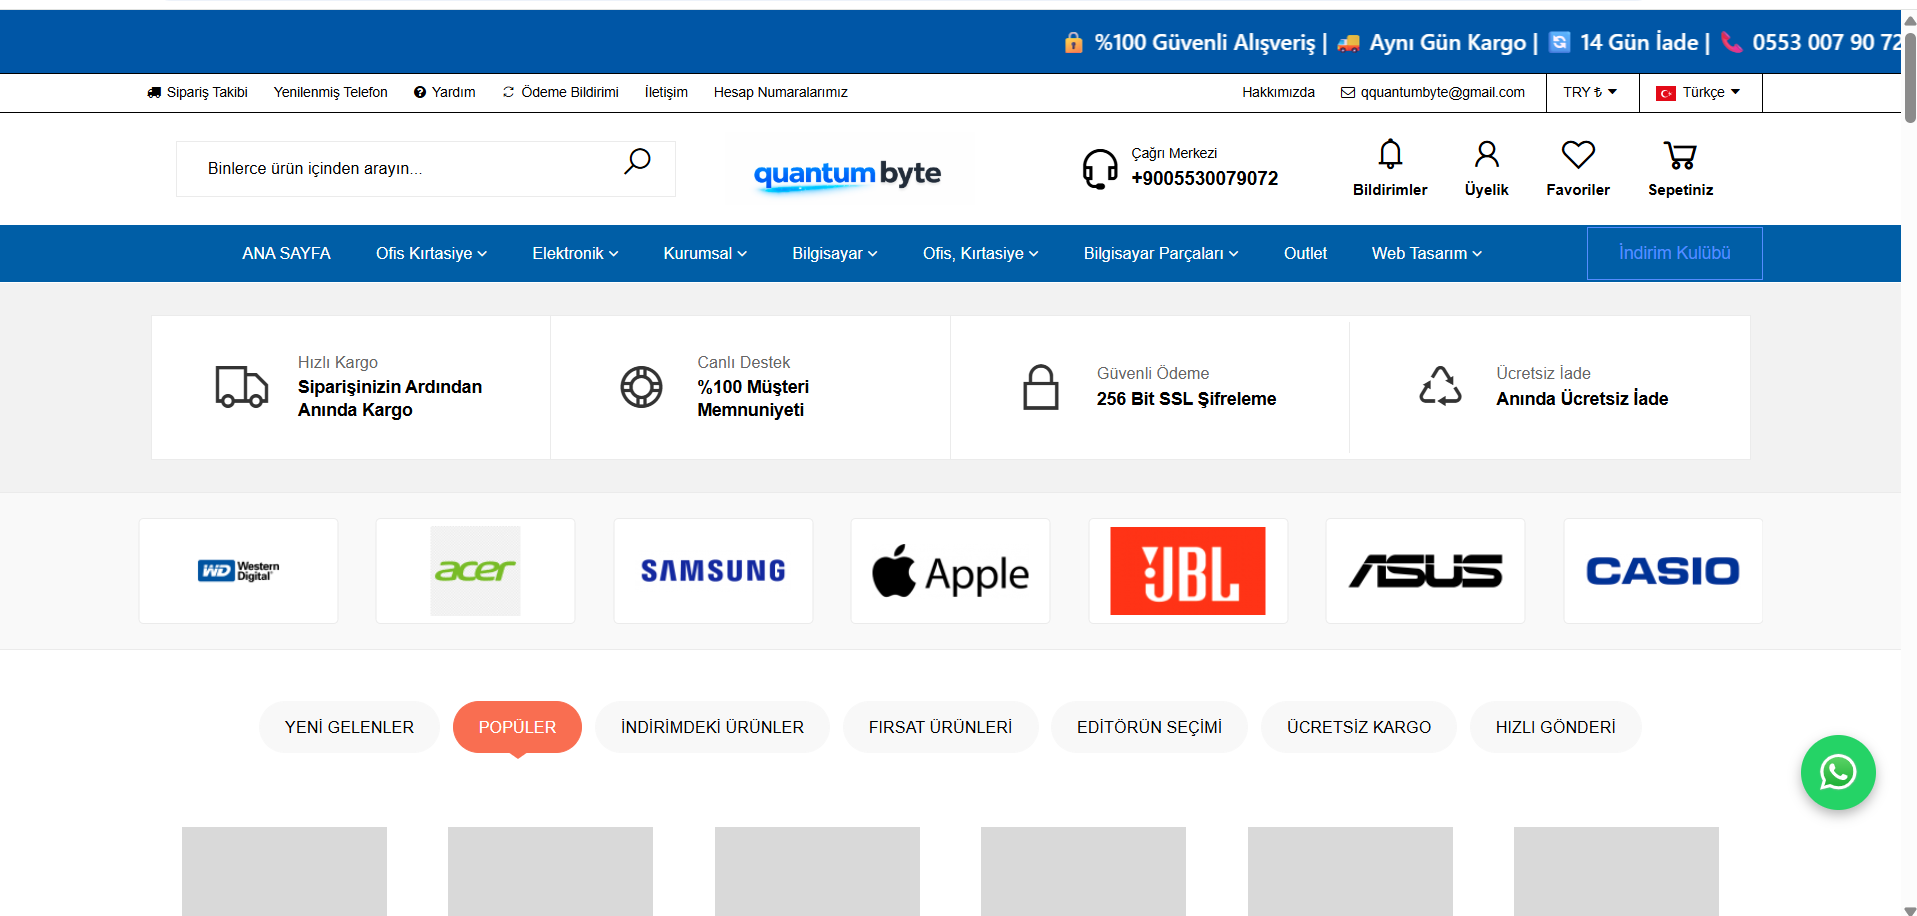Select the İNDİRİMDEKİ ÜRÜNLER tab
Image resolution: width=1917 pixels, height=916 pixels.
pos(712,727)
